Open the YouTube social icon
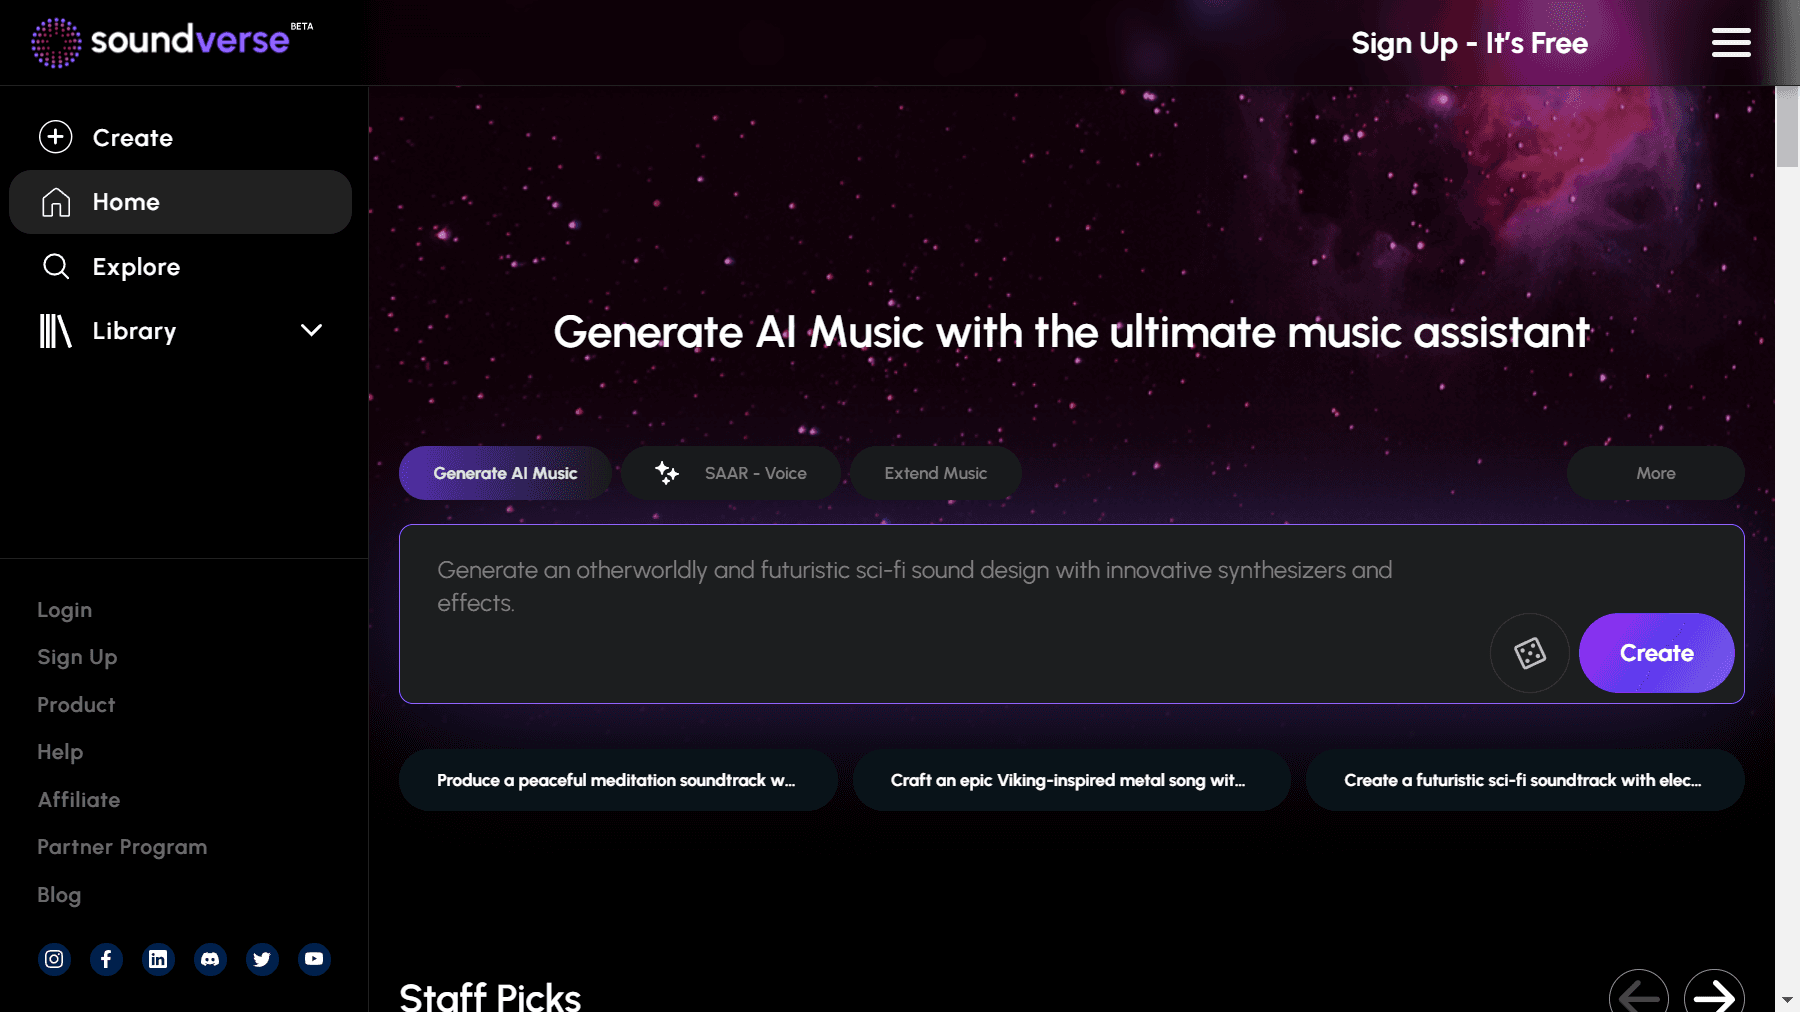Image resolution: width=1800 pixels, height=1012 pixels. [x=314, y=959]
